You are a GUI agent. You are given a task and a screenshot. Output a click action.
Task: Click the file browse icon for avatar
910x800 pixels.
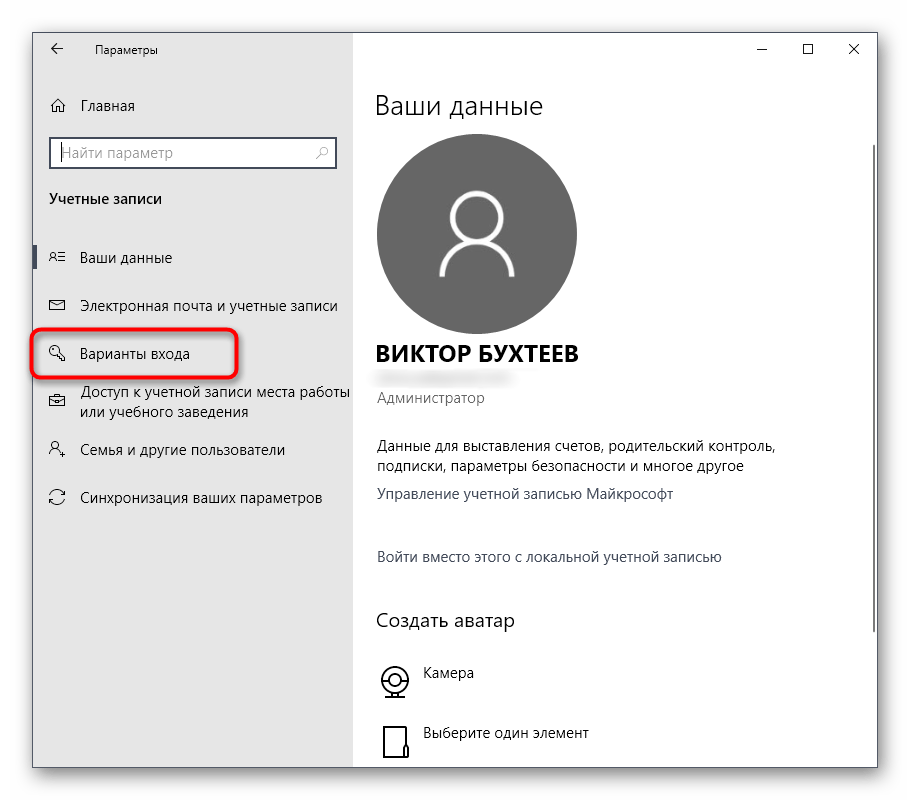(x=396, y=741)
